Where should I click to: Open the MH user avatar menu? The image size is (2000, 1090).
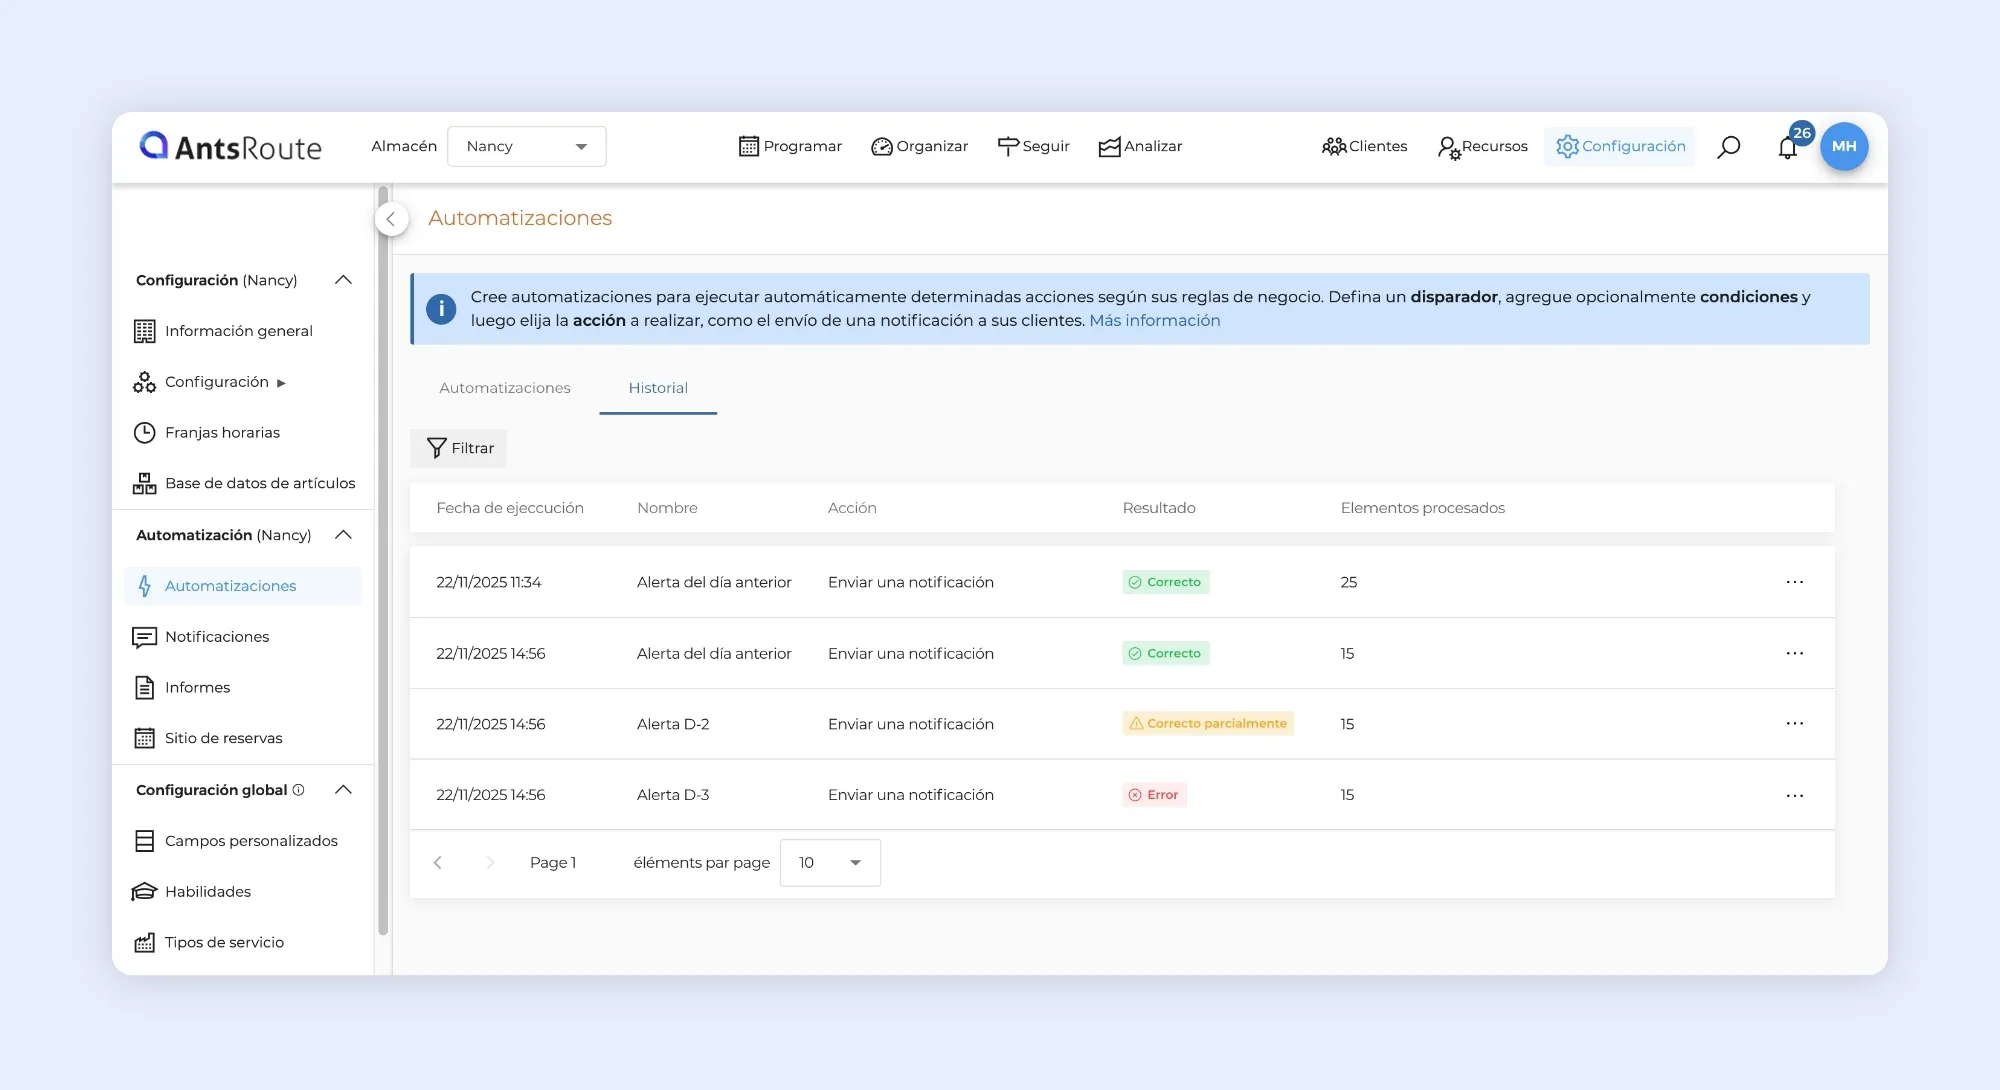(x=1844, y=146)
